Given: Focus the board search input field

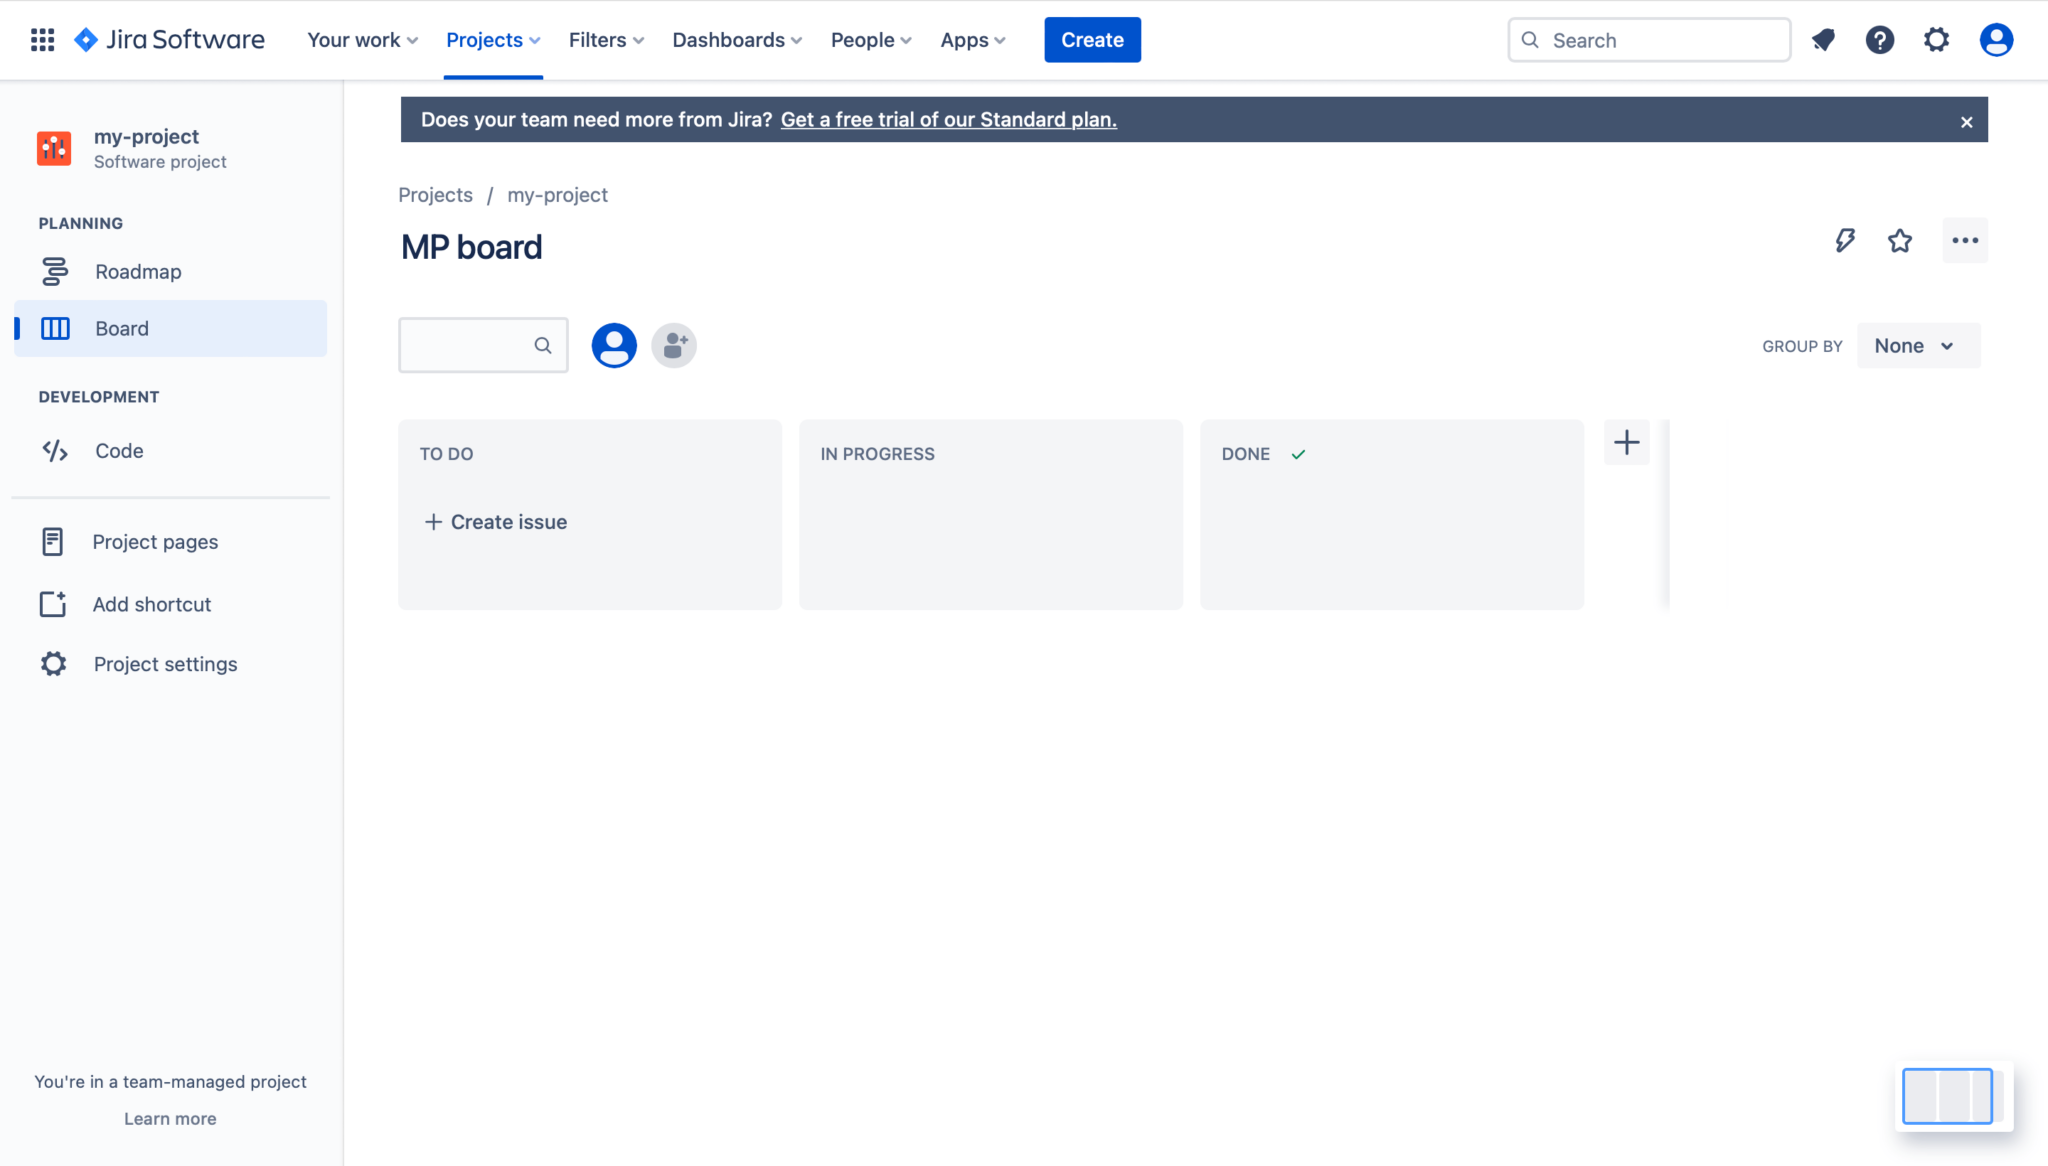Looking at the screenshot, I should pyautogui.click(x=483, y=345).
